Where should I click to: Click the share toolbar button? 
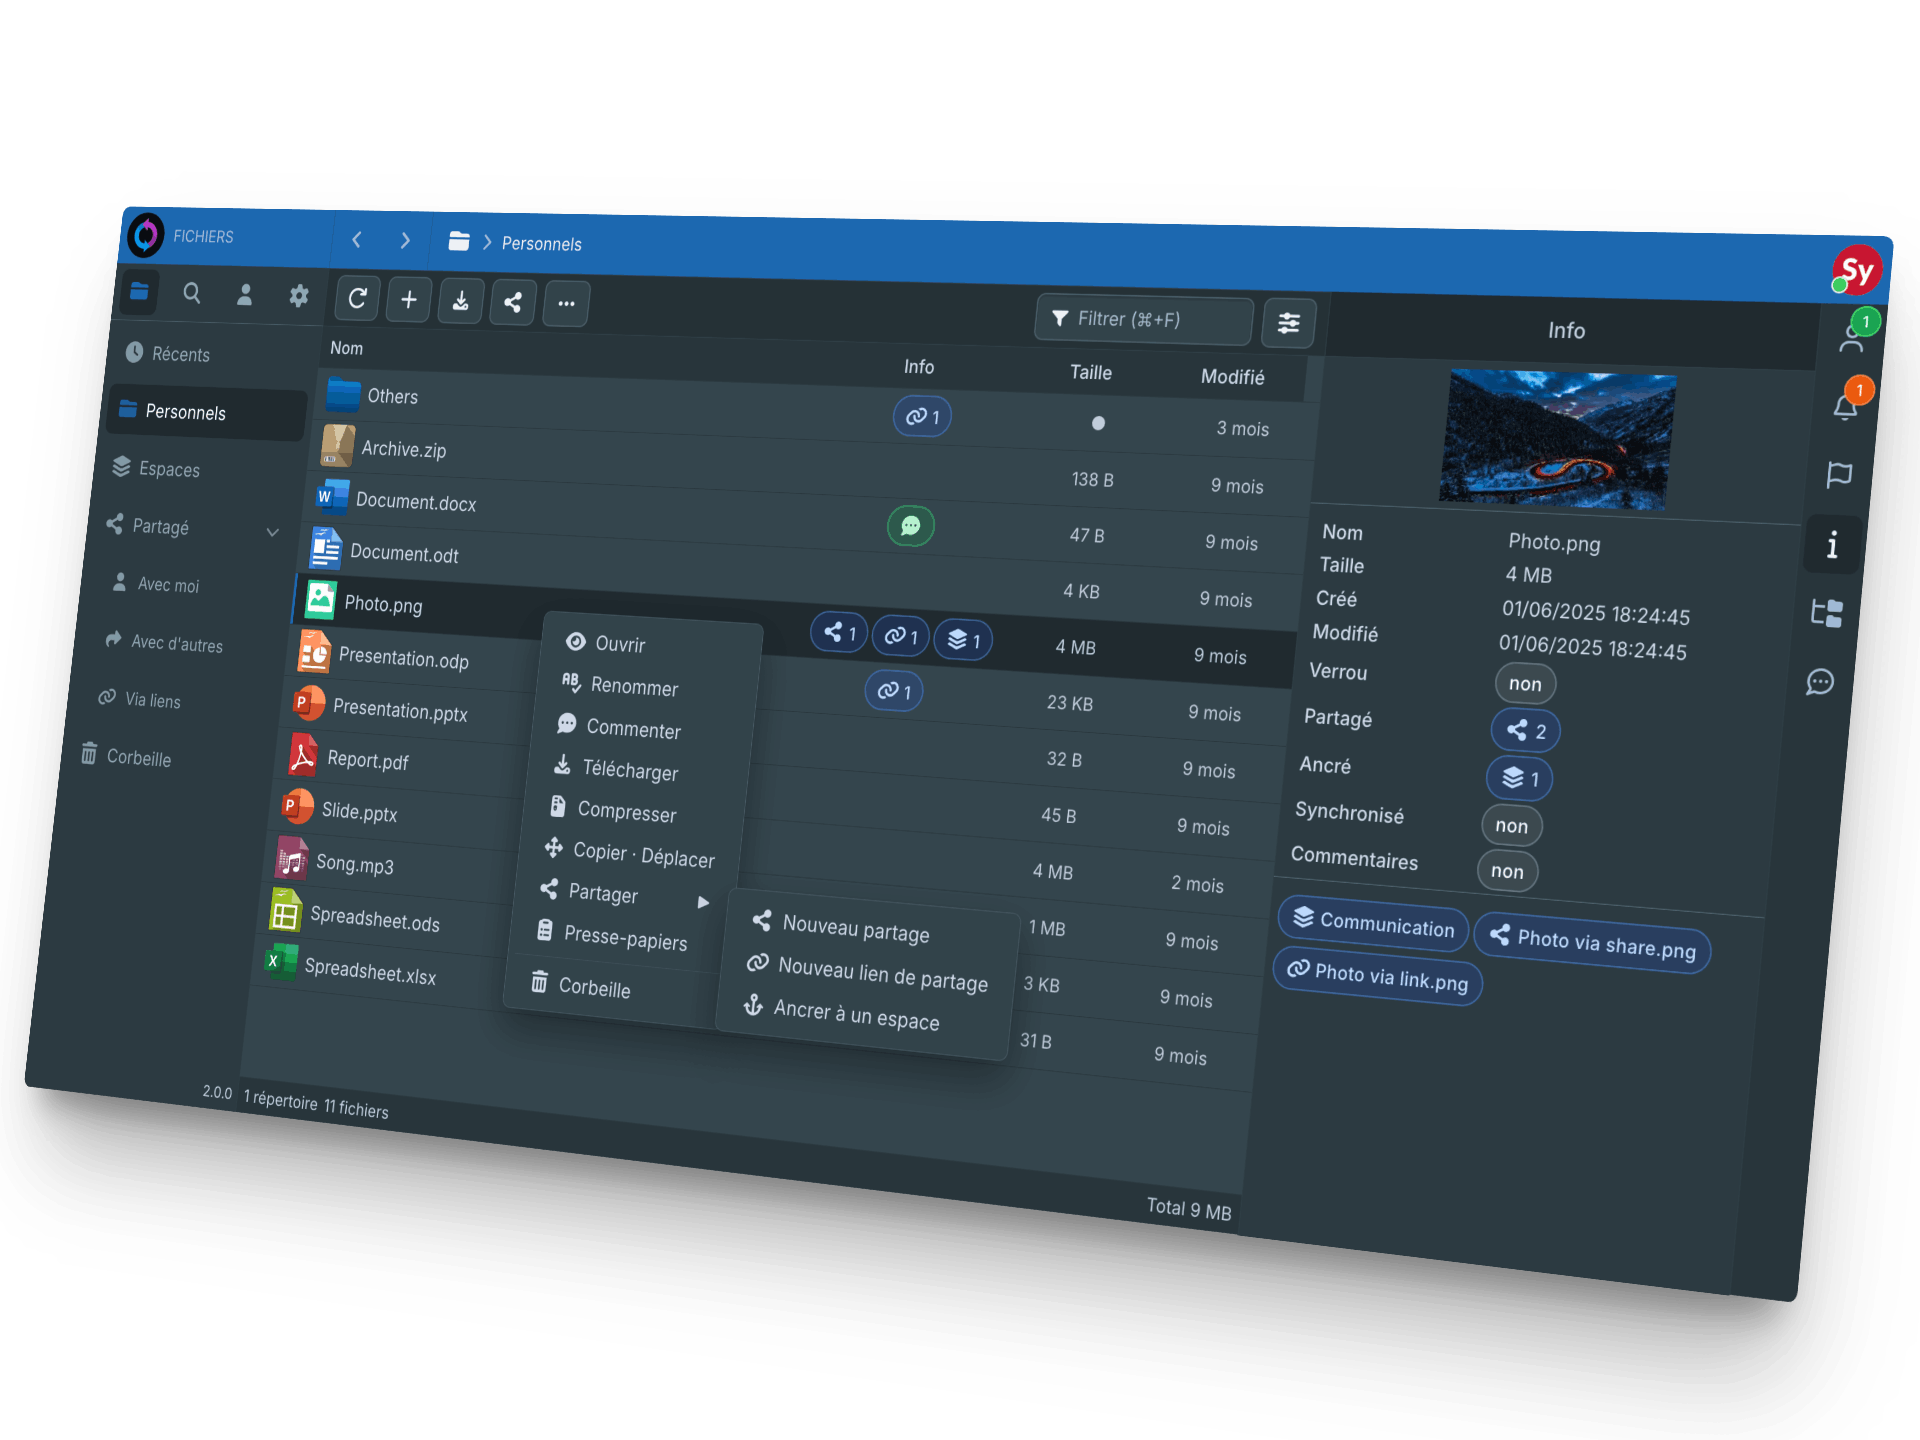click(x=513, y=303)
